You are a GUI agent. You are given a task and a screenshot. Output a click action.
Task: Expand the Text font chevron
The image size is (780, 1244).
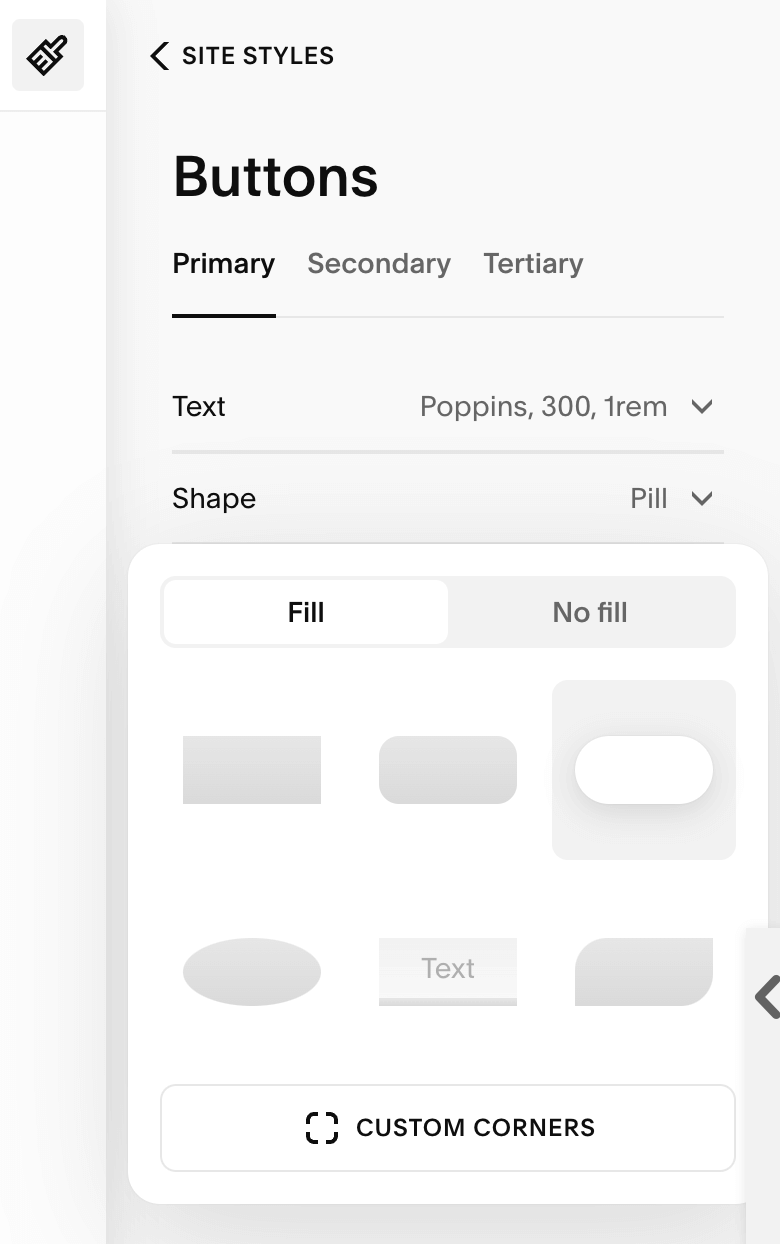[702, 407]
